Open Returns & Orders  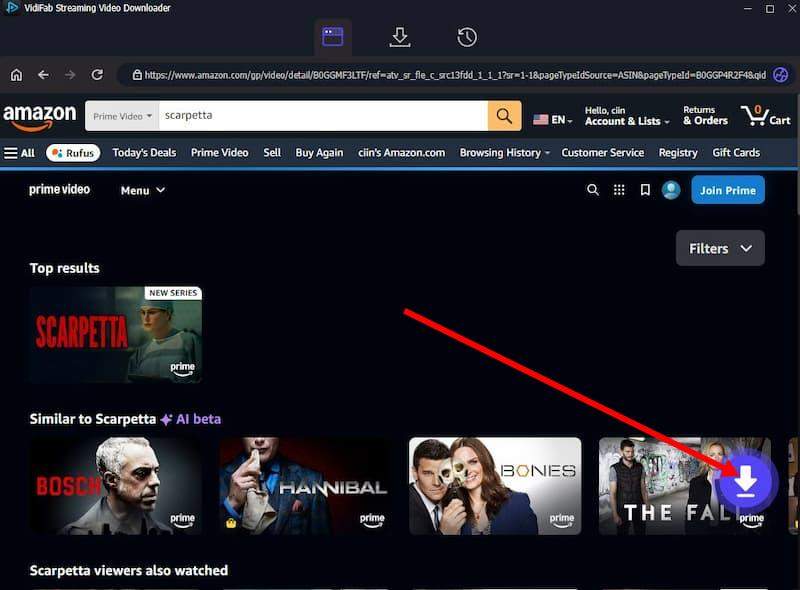(705, 116)
